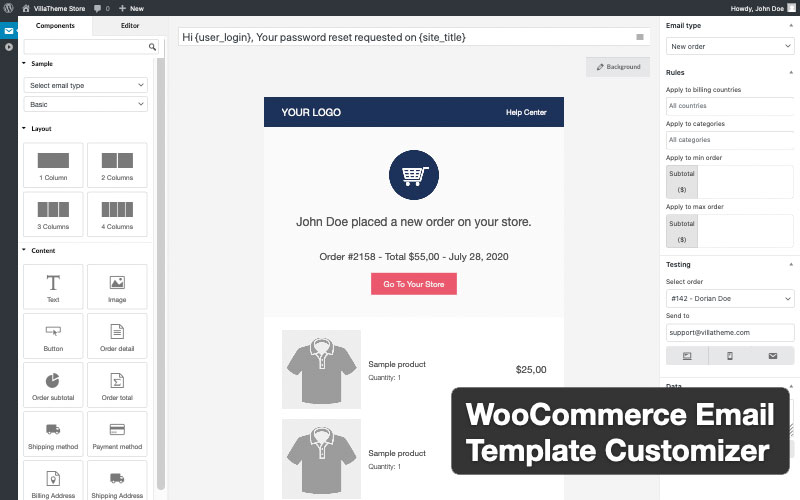Collapse the Email type panel
Image resolution: width=800 pixels, height=500 pixels.
791,26
